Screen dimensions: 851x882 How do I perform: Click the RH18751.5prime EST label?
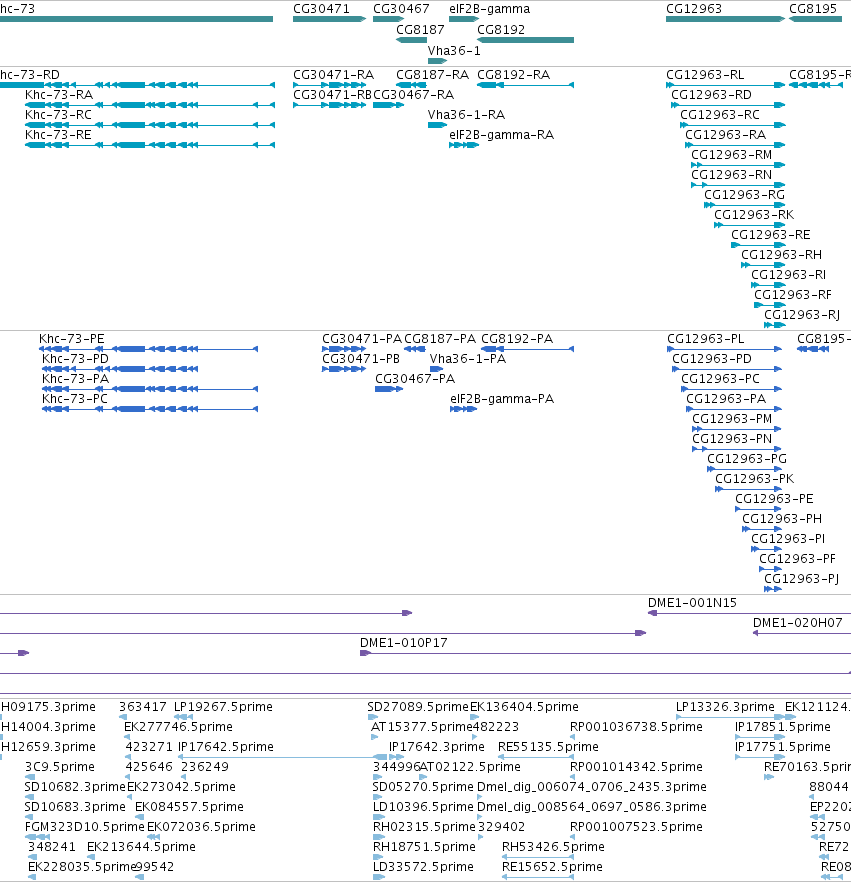coord(425,847)
